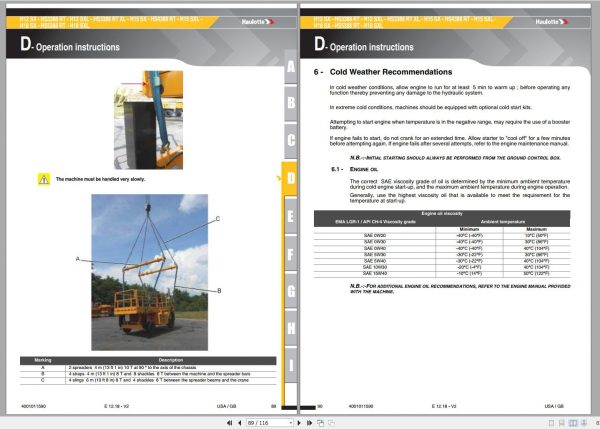Click the 'SAE 15W40' table row

442,274
